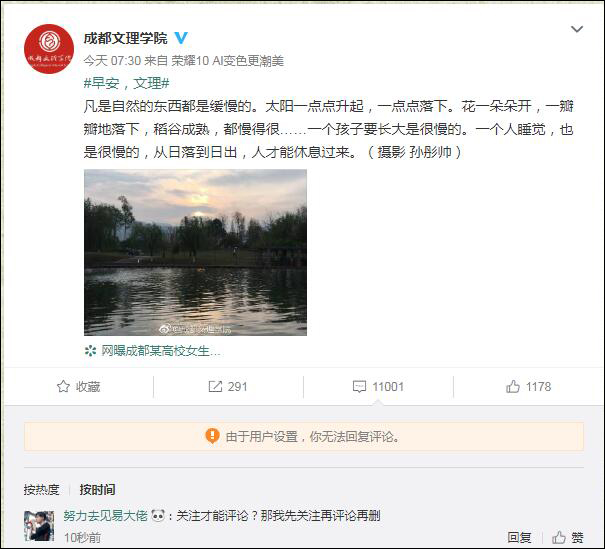The height and width of the screenshot is (549, 605).
Task: Sort comments with the 按热度 tab
Action: point(42,489)
